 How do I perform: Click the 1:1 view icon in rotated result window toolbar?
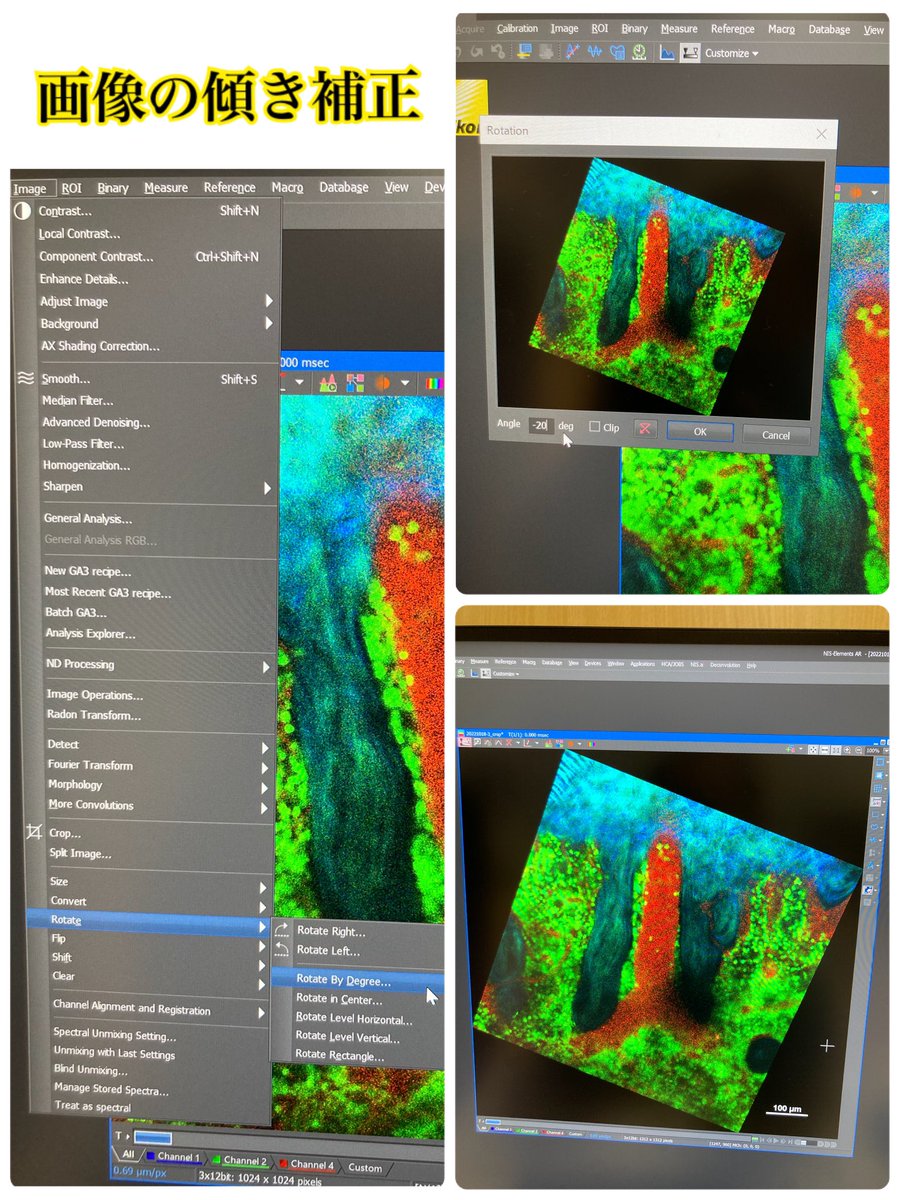pyautogui.click(x=836, y=750)
